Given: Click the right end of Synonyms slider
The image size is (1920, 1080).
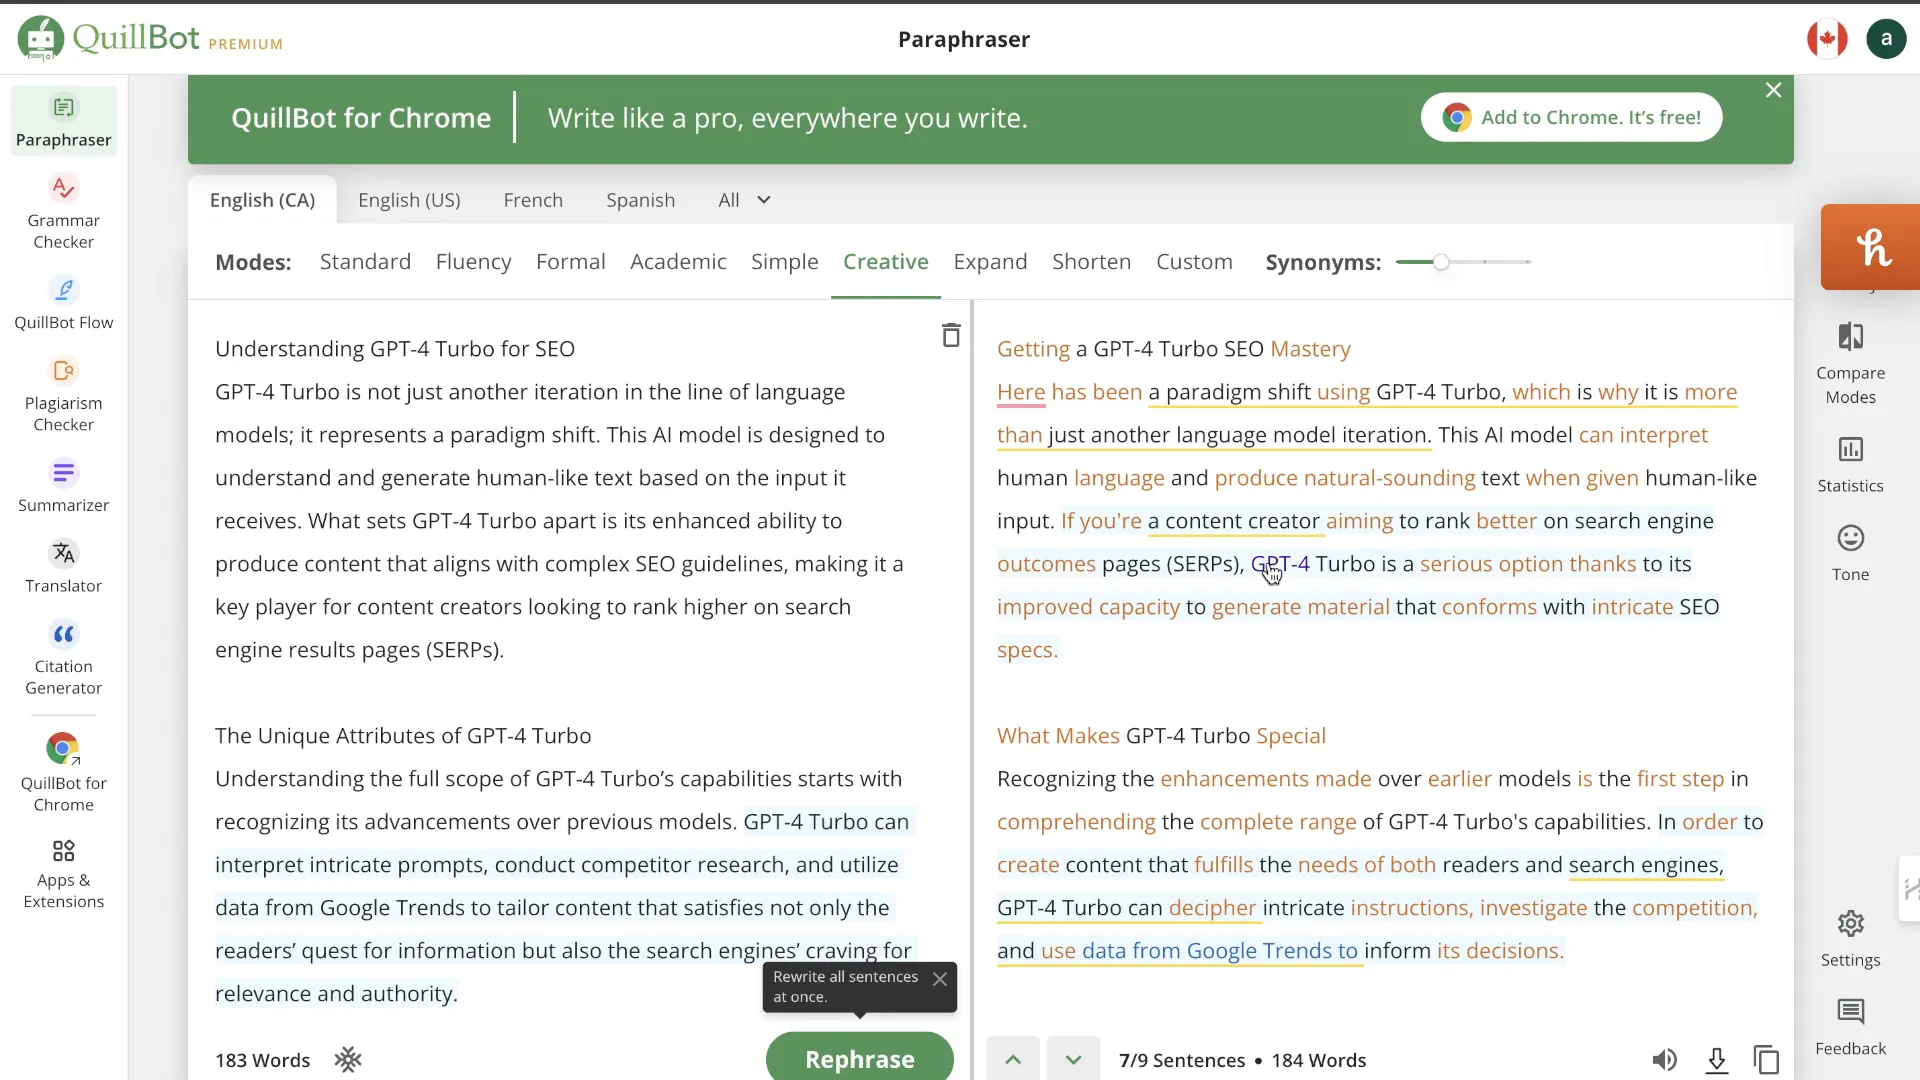Looking at the screenshot, I should pos(1528,262).
